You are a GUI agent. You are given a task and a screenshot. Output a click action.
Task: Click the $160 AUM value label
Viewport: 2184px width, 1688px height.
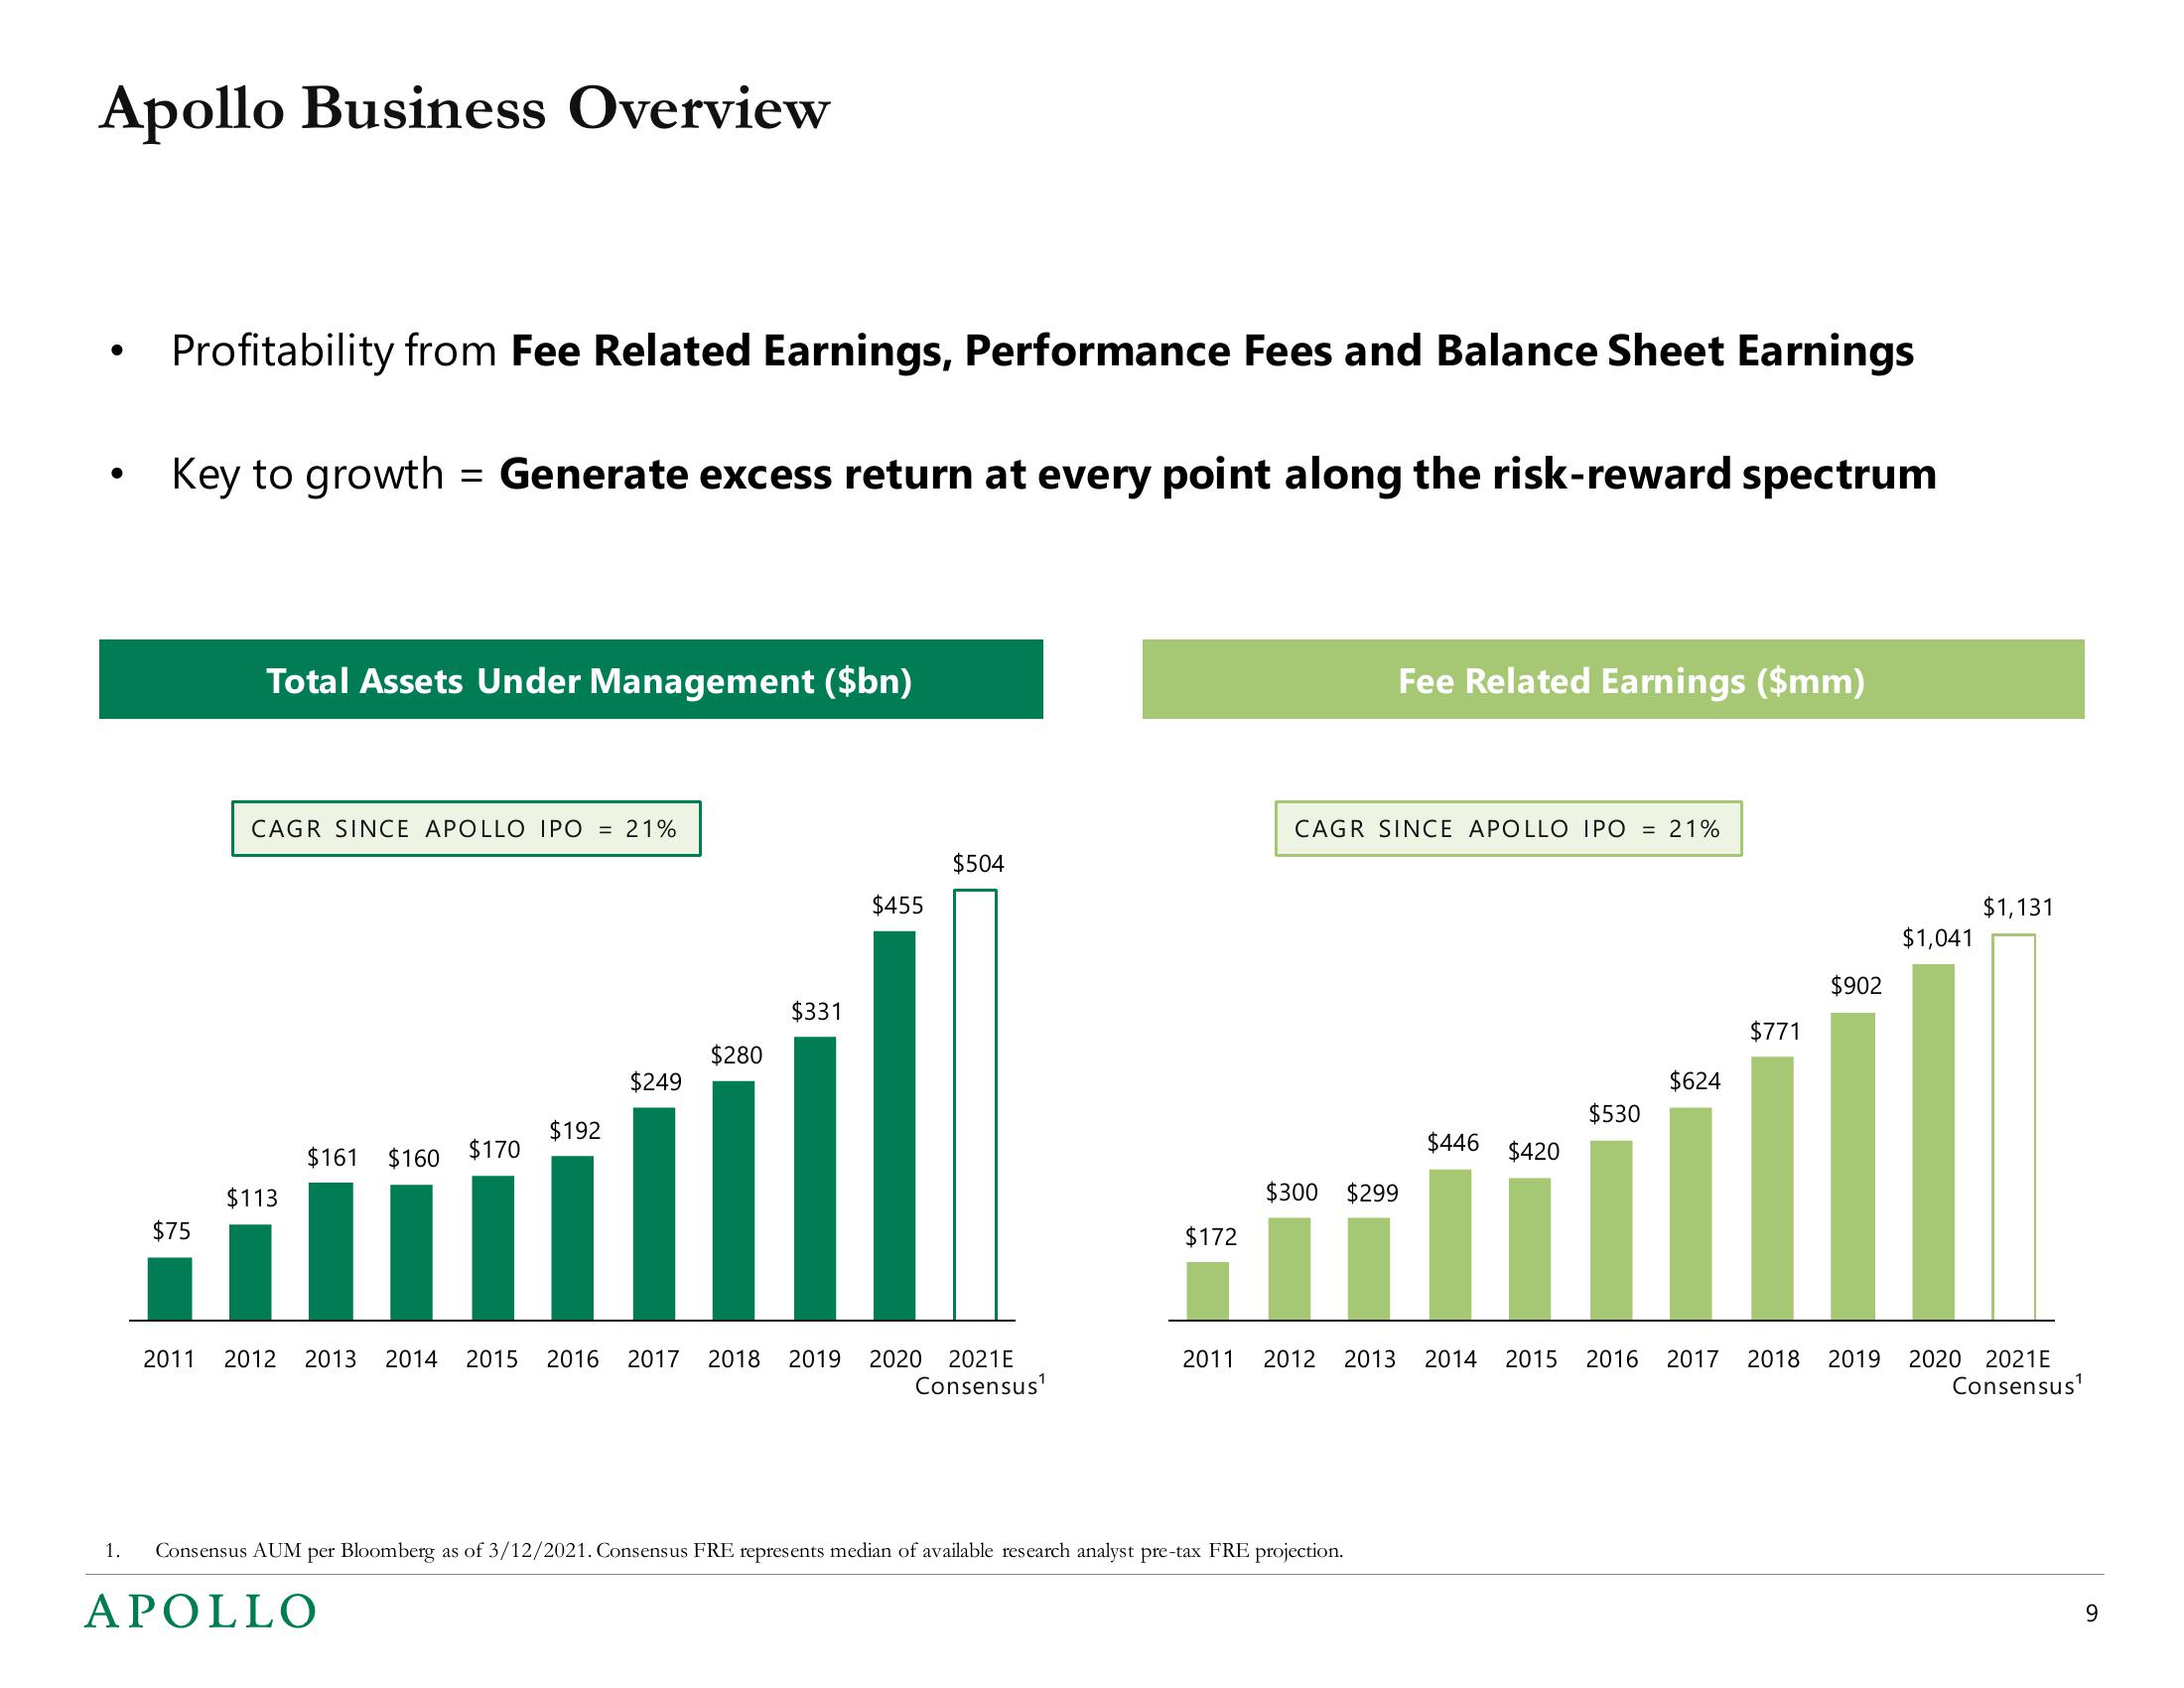[x=414, y=1159]
